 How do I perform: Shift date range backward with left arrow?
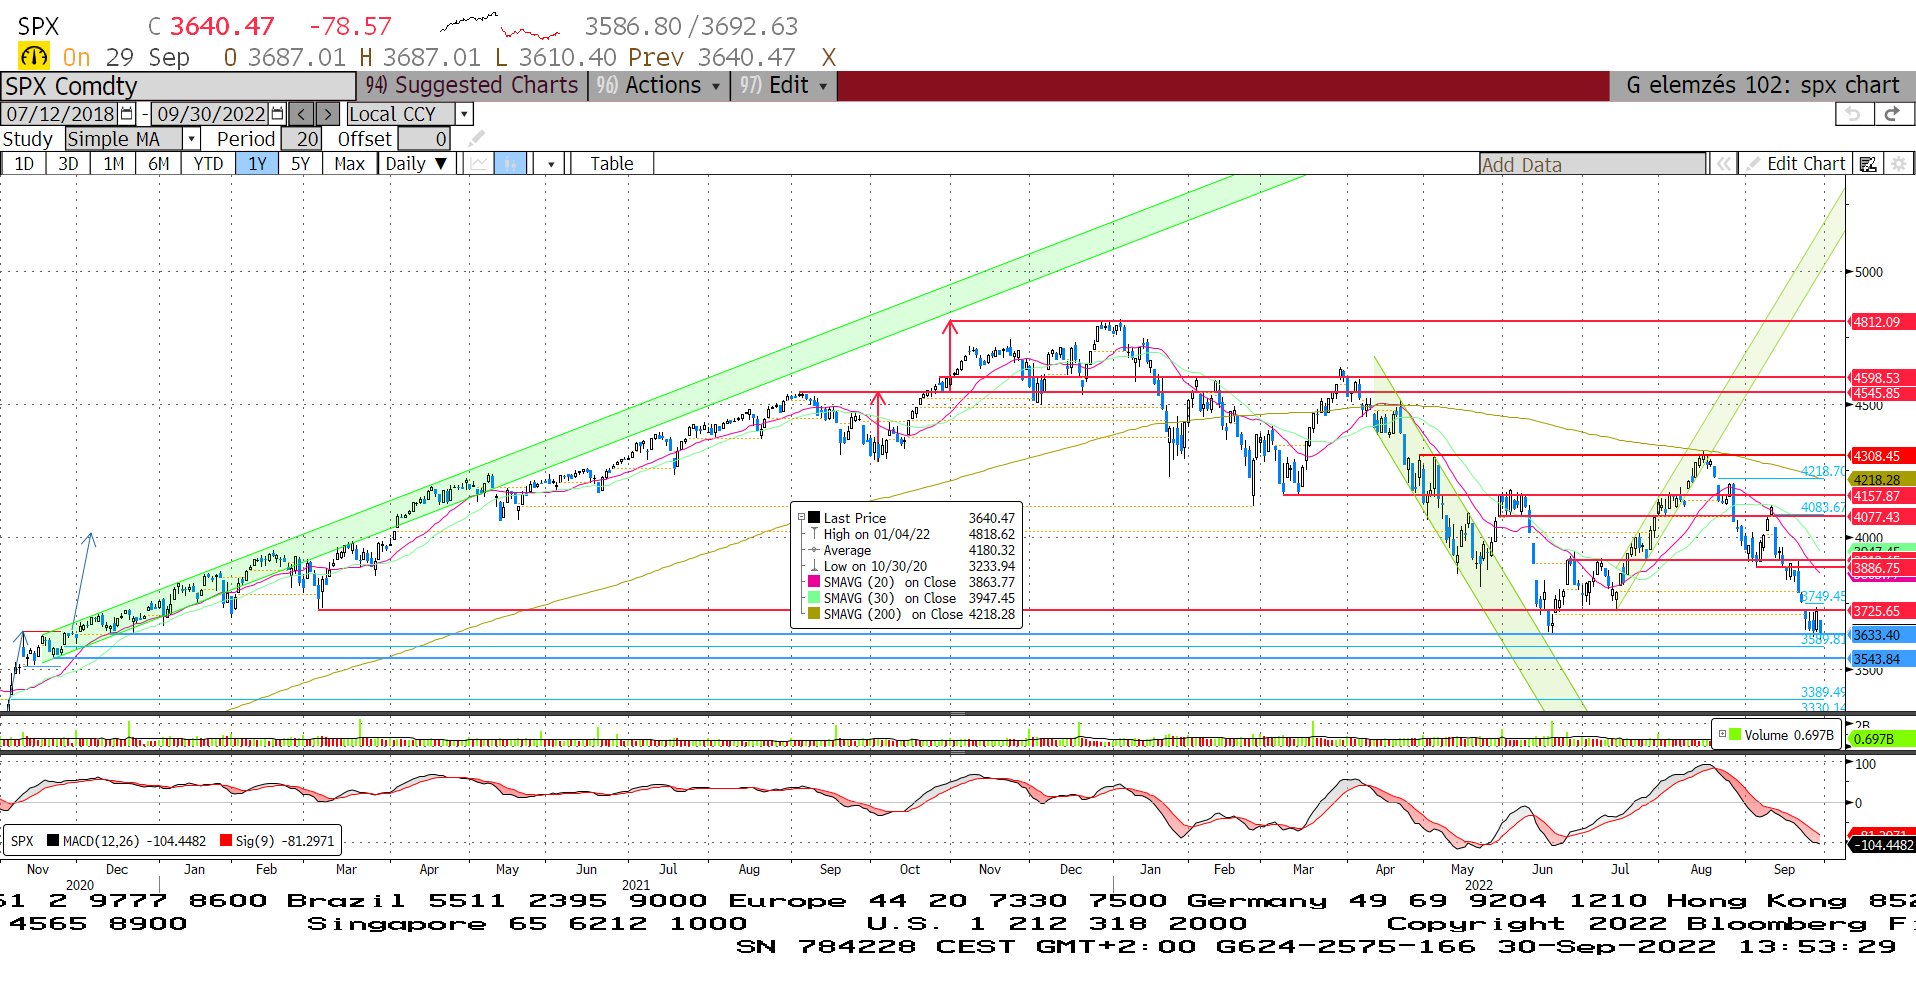[x=301, y=114]
